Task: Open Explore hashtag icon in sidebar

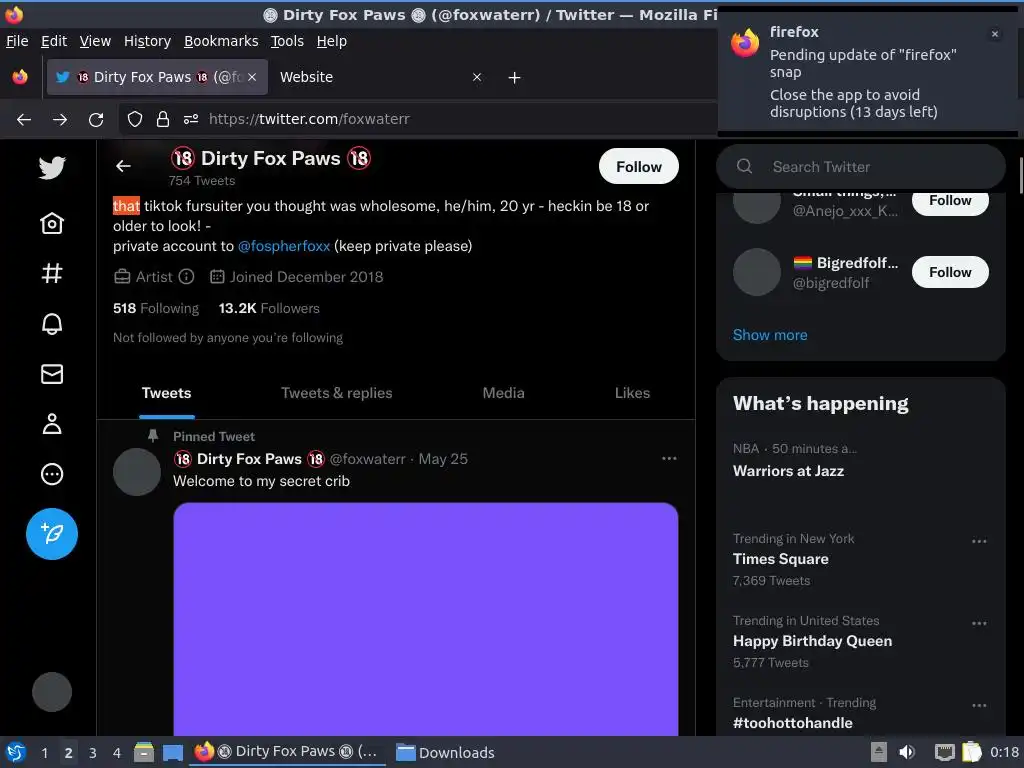Action: point(52,273)
